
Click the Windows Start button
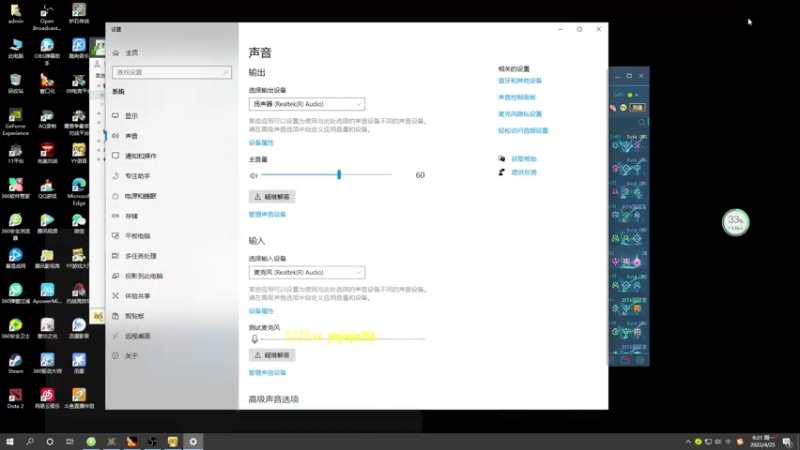(x=10, y=442)
